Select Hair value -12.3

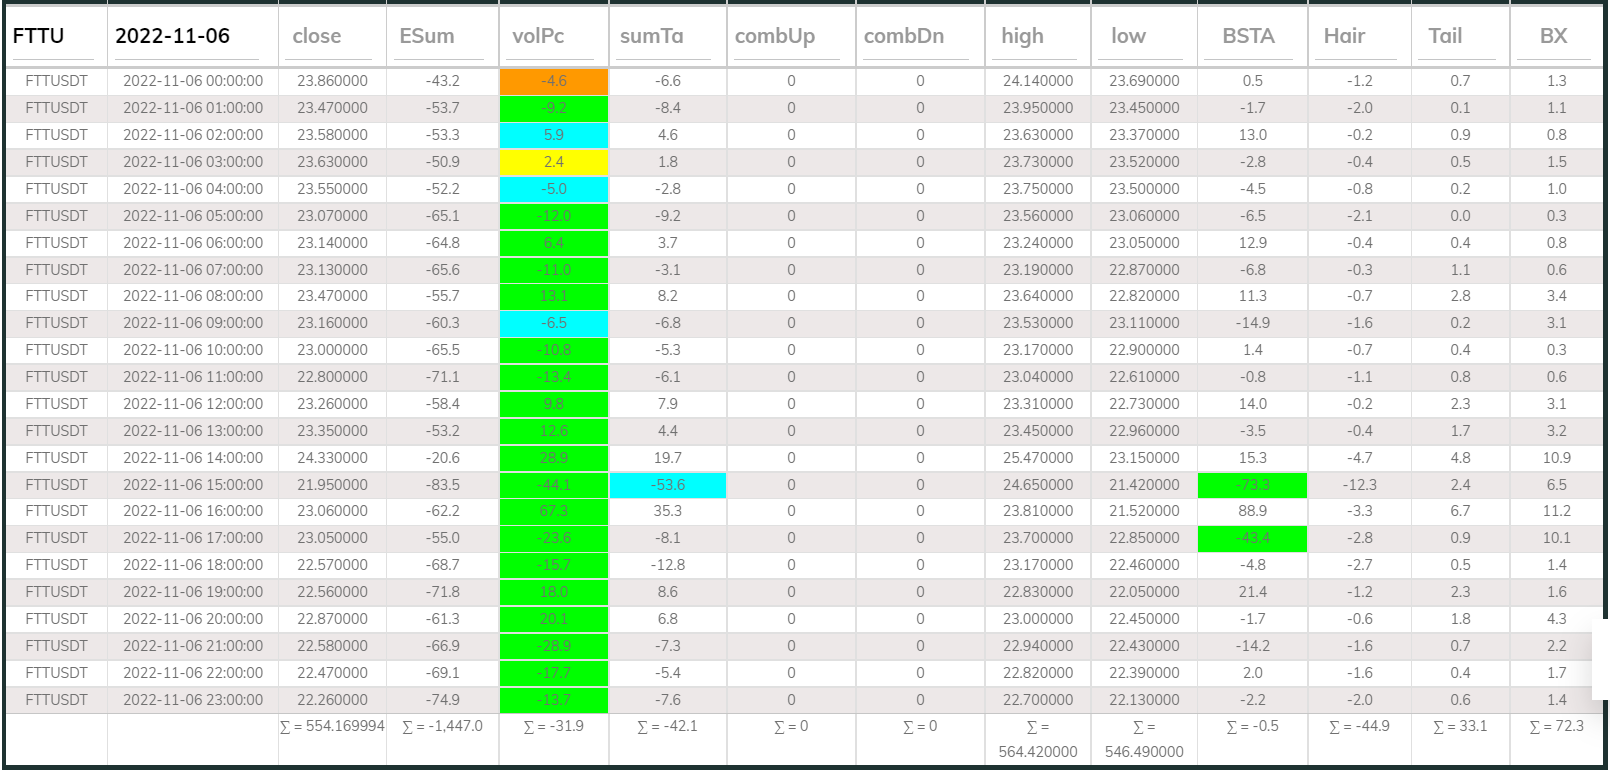coord(1359,485)
